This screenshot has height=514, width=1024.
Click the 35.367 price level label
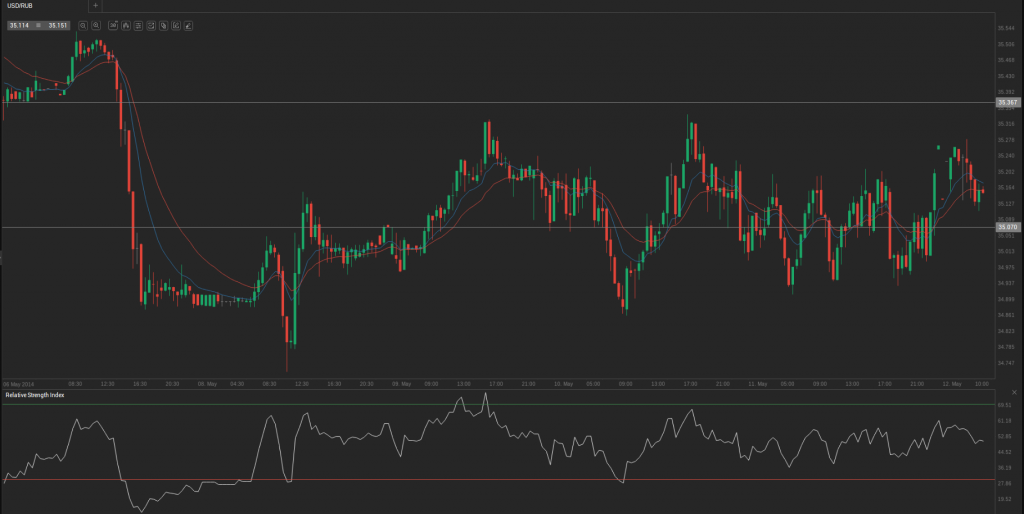[x=1007, y=102]
